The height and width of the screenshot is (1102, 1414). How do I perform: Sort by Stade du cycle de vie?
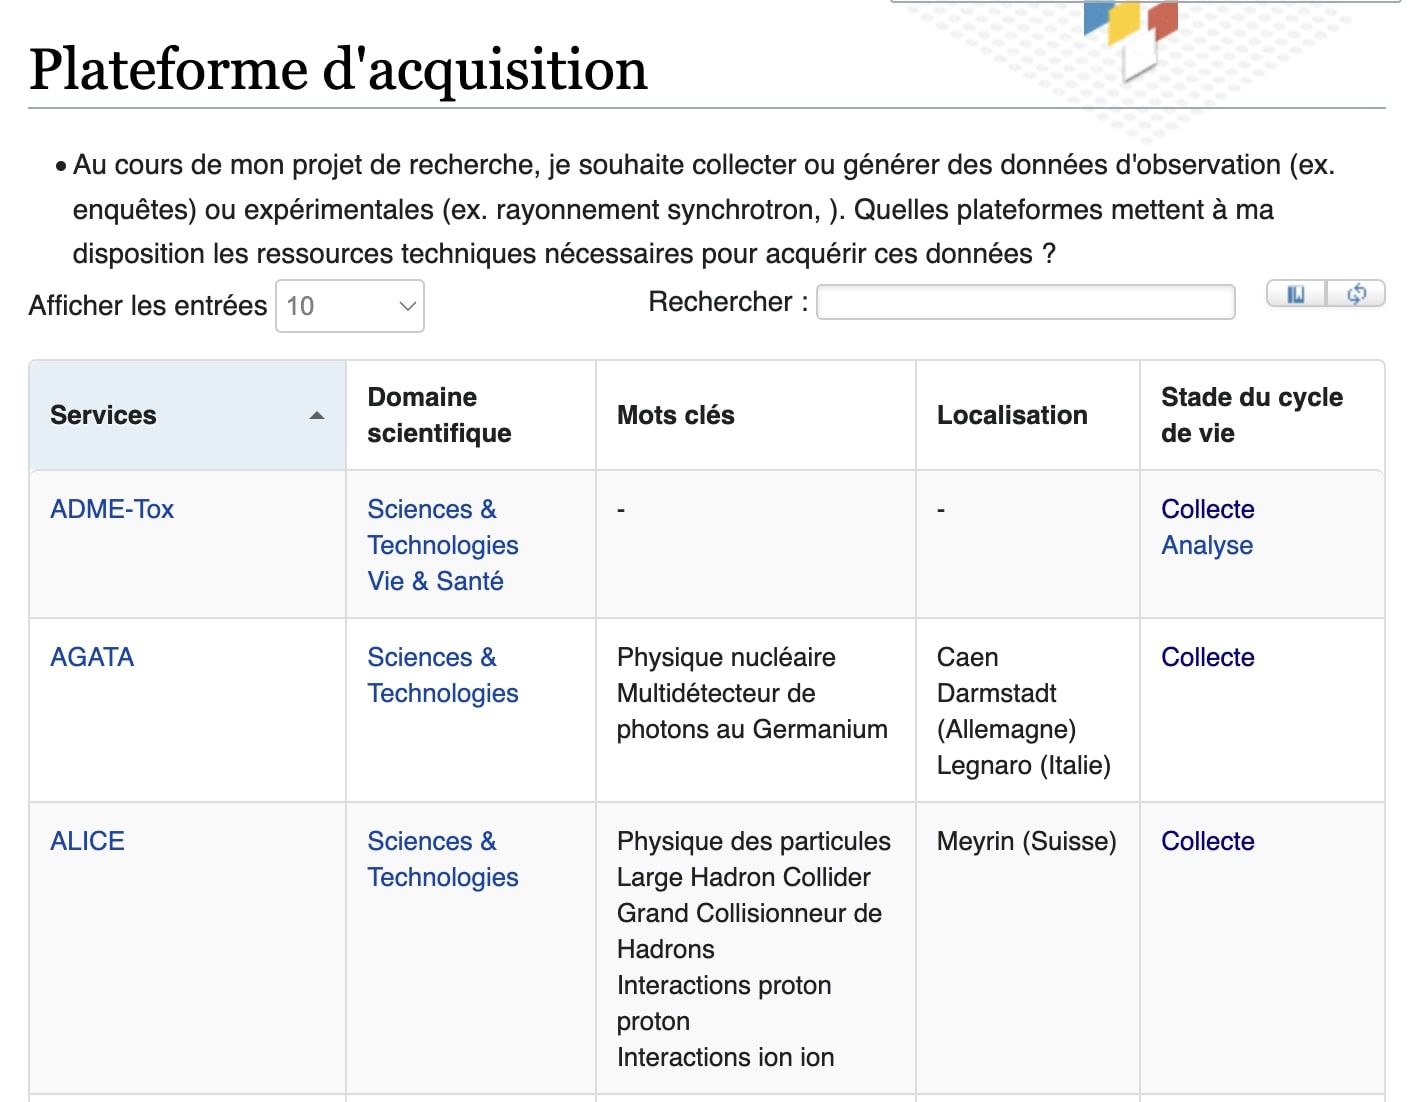pyautogui.click(x=1251, y=415)
